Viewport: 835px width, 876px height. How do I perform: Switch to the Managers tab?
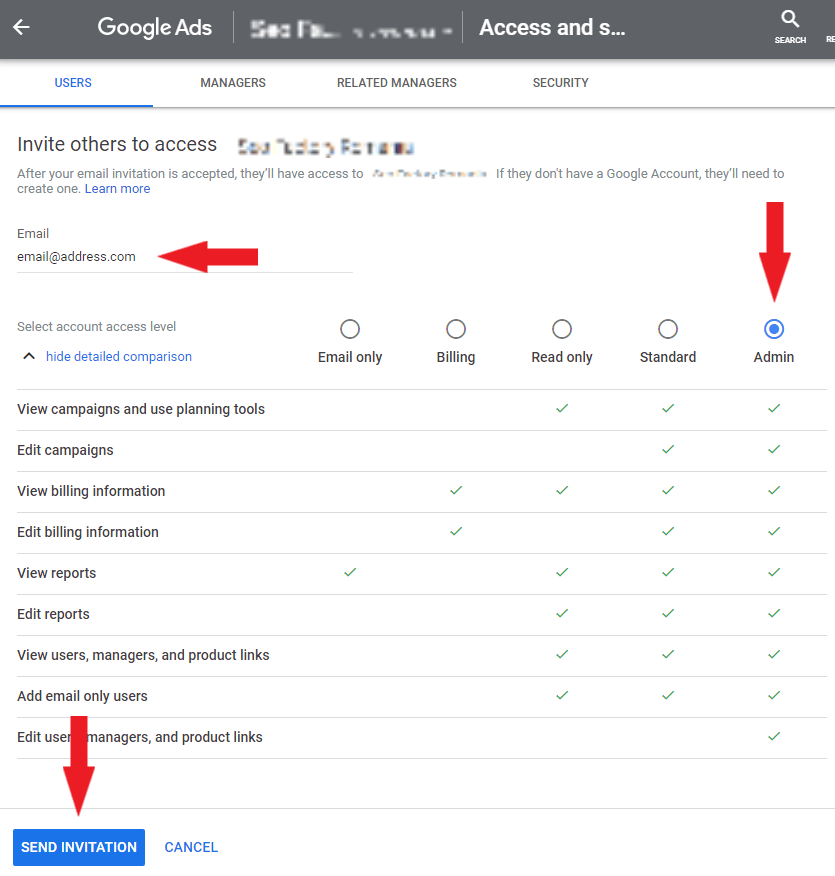(233, 83)
